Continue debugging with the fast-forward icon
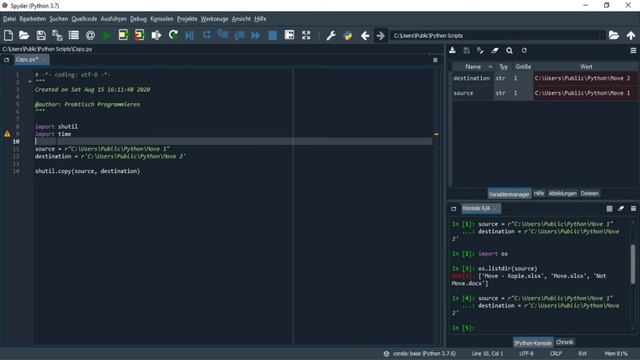The image size is (640, 360). click(x=256, y=36)
